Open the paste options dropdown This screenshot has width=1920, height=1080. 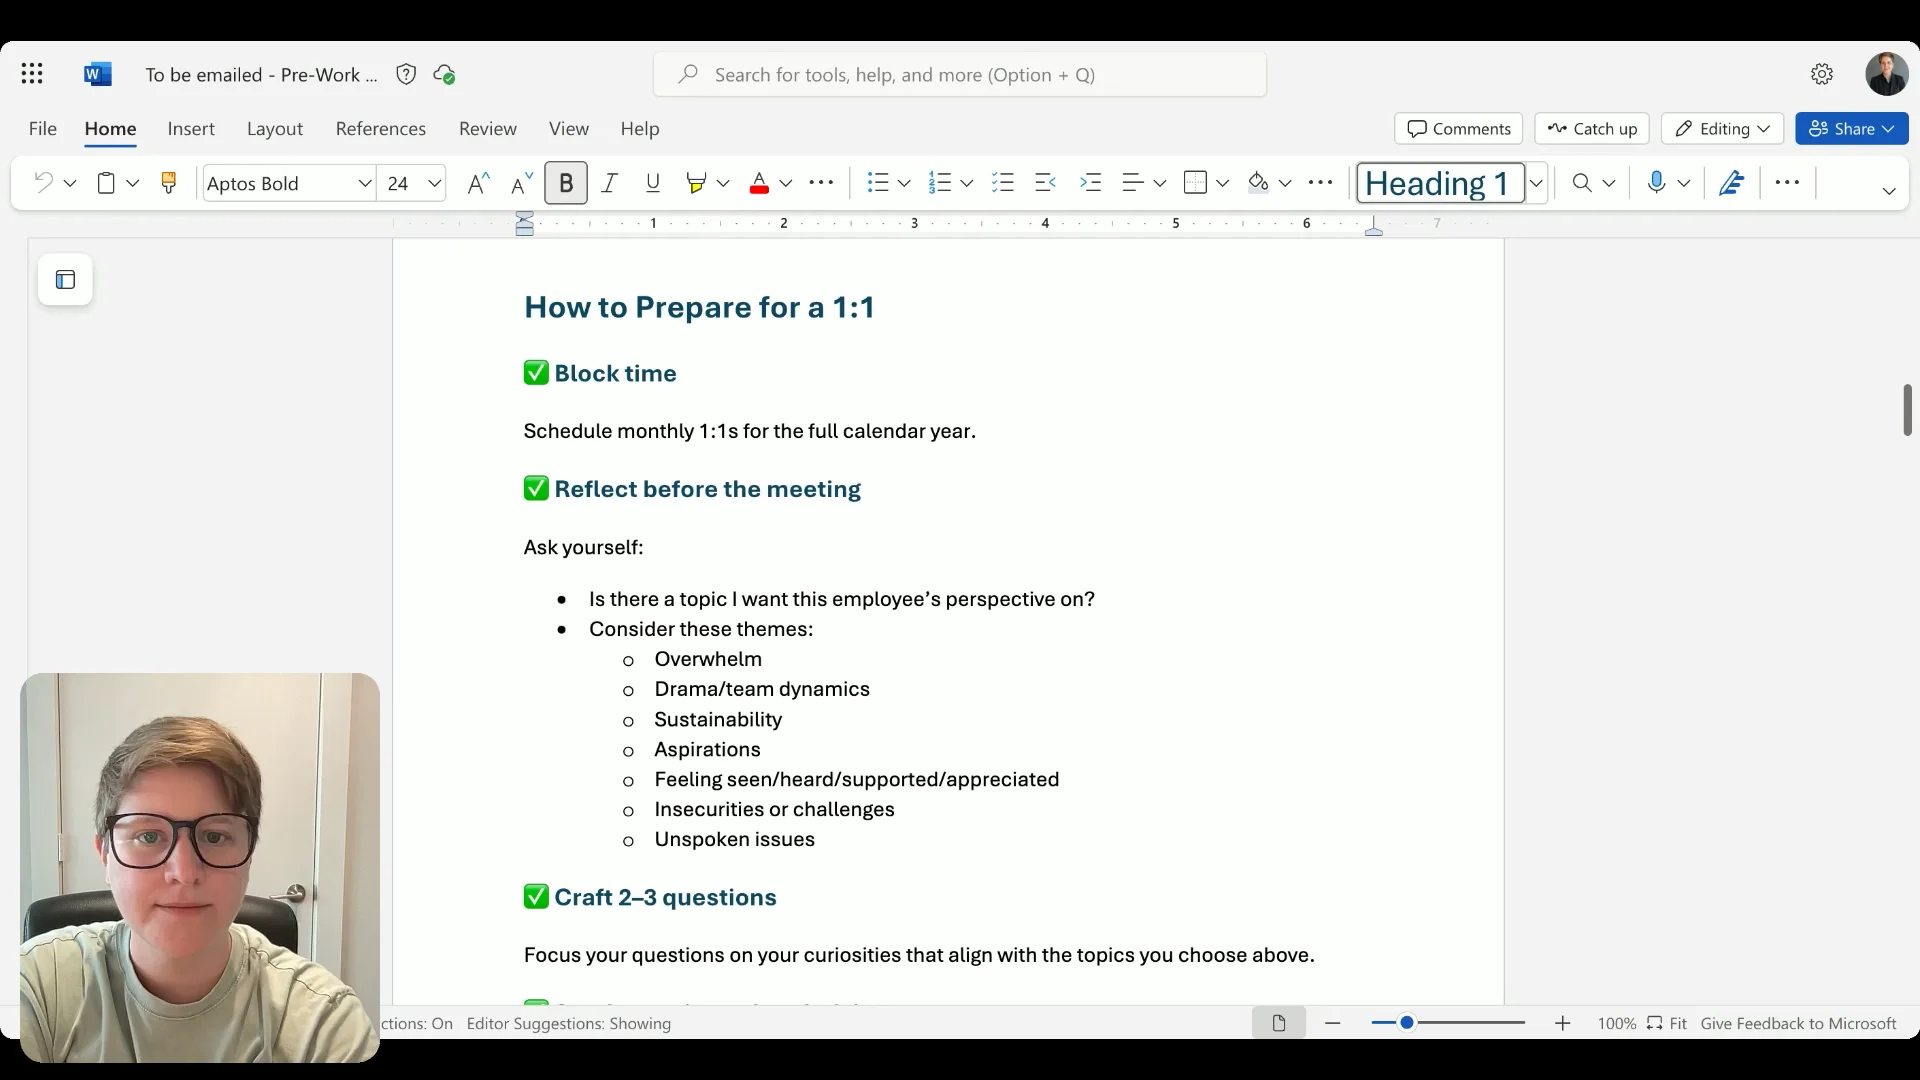point(133,183)
